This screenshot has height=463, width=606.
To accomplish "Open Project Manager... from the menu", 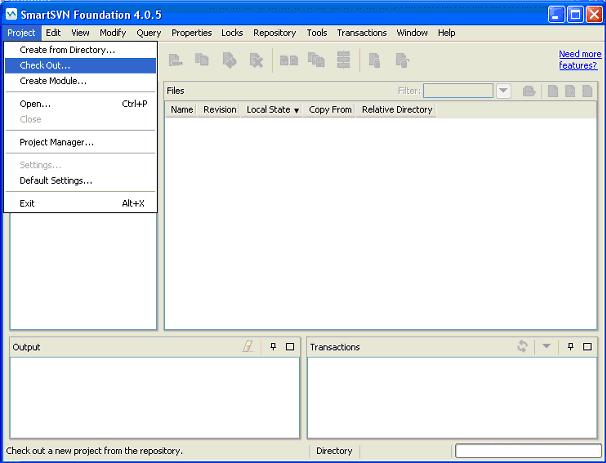I will pos(57,142).
